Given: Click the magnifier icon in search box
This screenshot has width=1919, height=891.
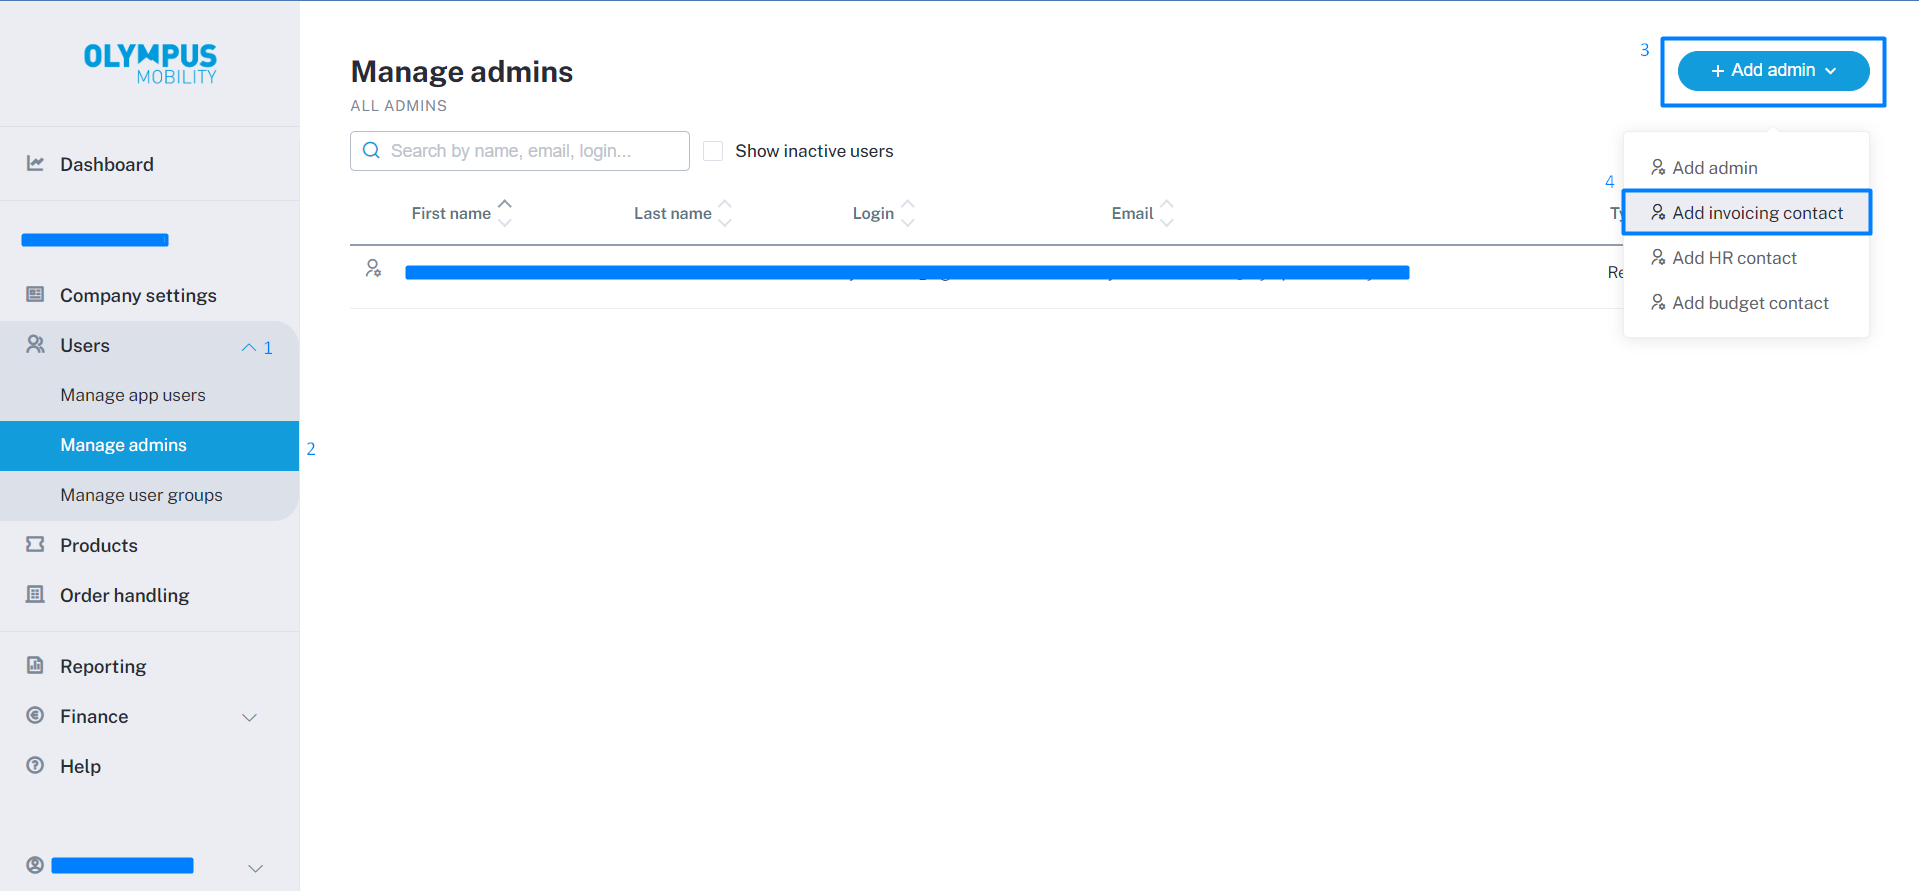Looking at the screenshot, I should point(371,150).
